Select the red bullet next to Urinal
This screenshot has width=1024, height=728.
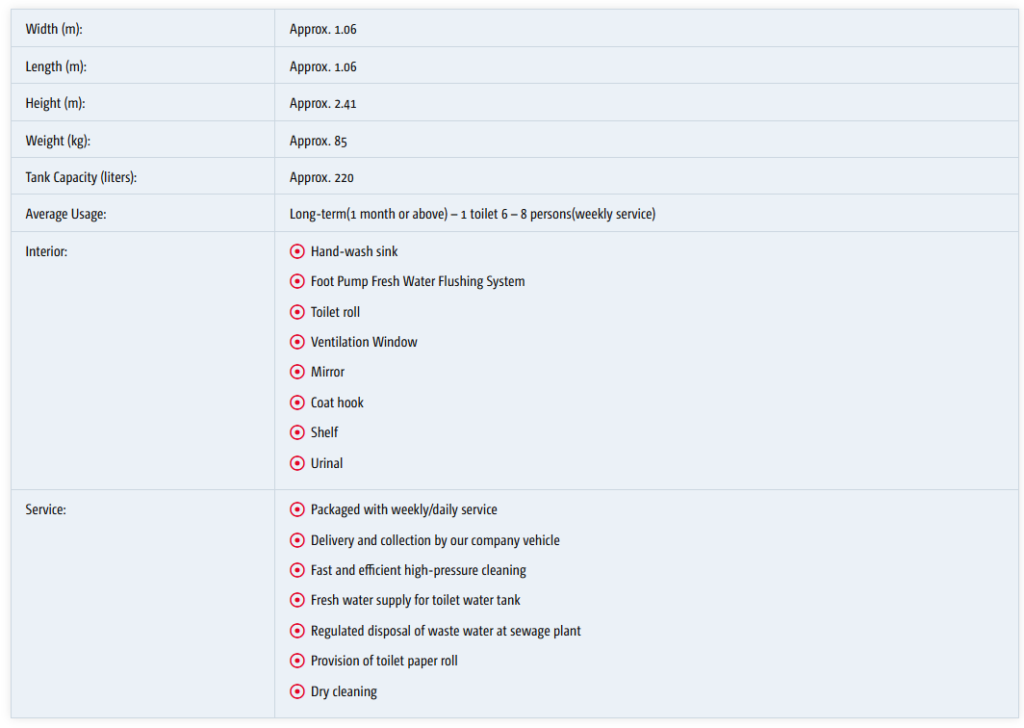click(x=297, y=463)
